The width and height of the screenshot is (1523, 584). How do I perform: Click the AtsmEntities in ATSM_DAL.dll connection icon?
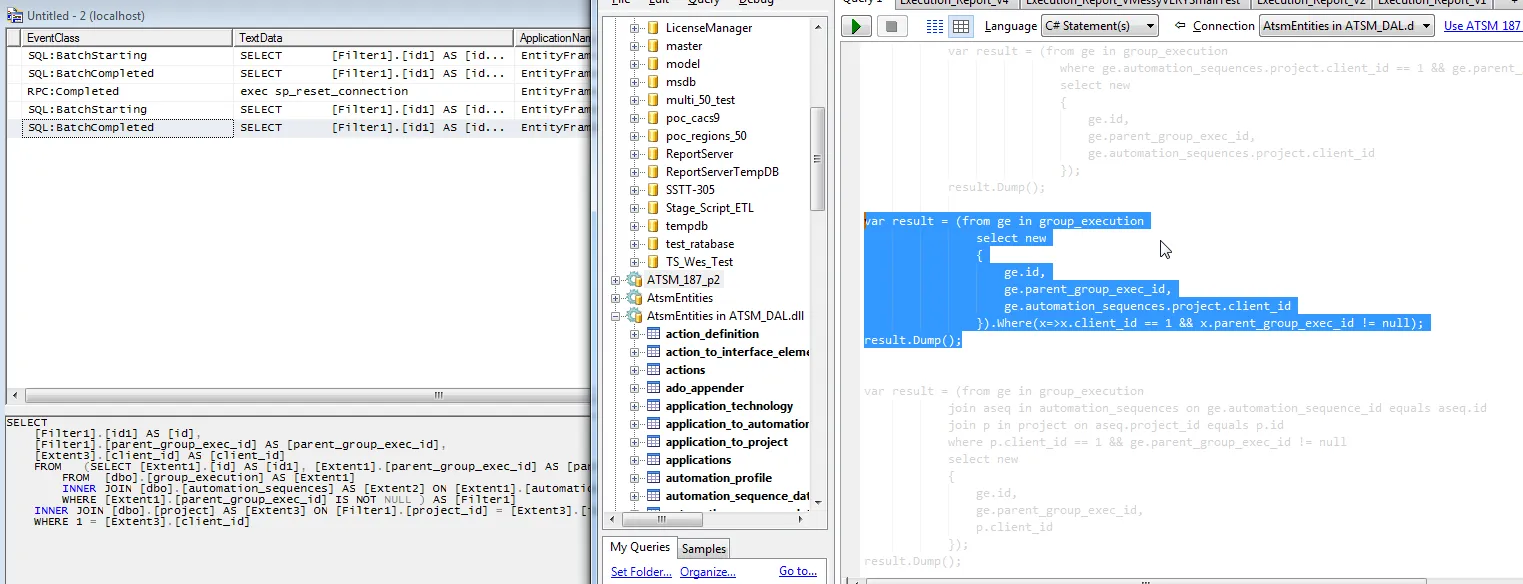[634, 316]
